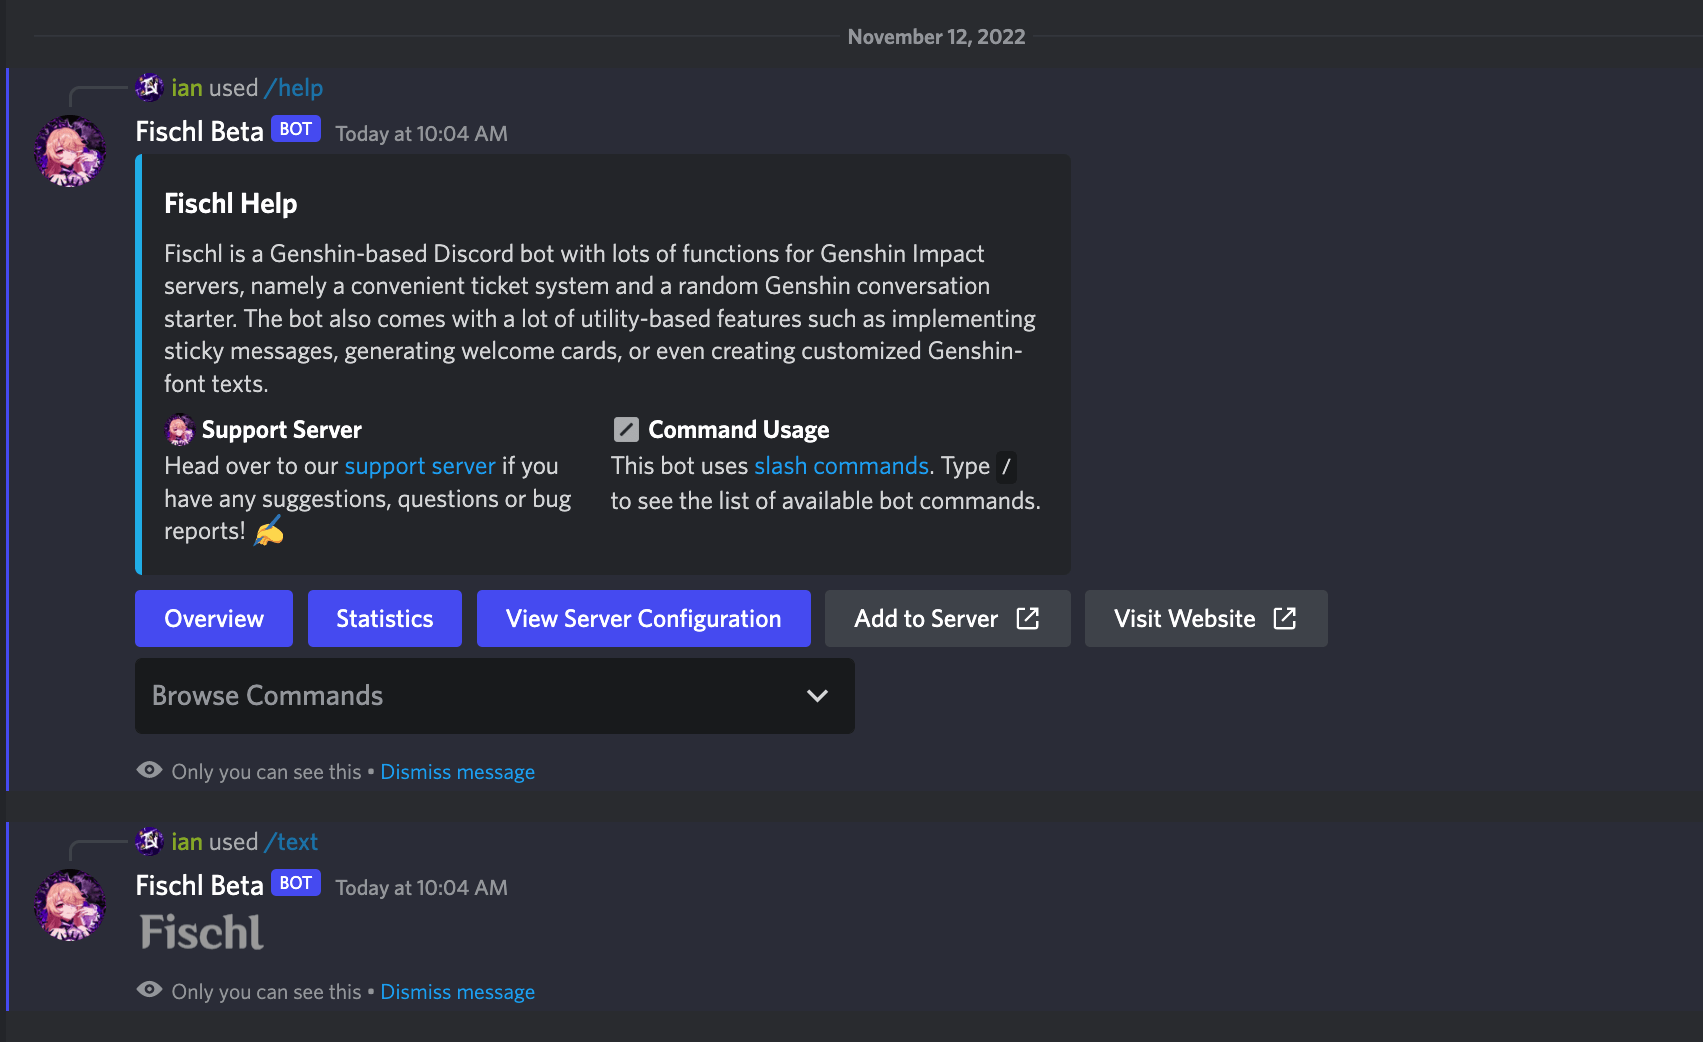The image size is (1703, 1042).
Task: Click ian's small avatar beside /text
Action: [150, 842]
